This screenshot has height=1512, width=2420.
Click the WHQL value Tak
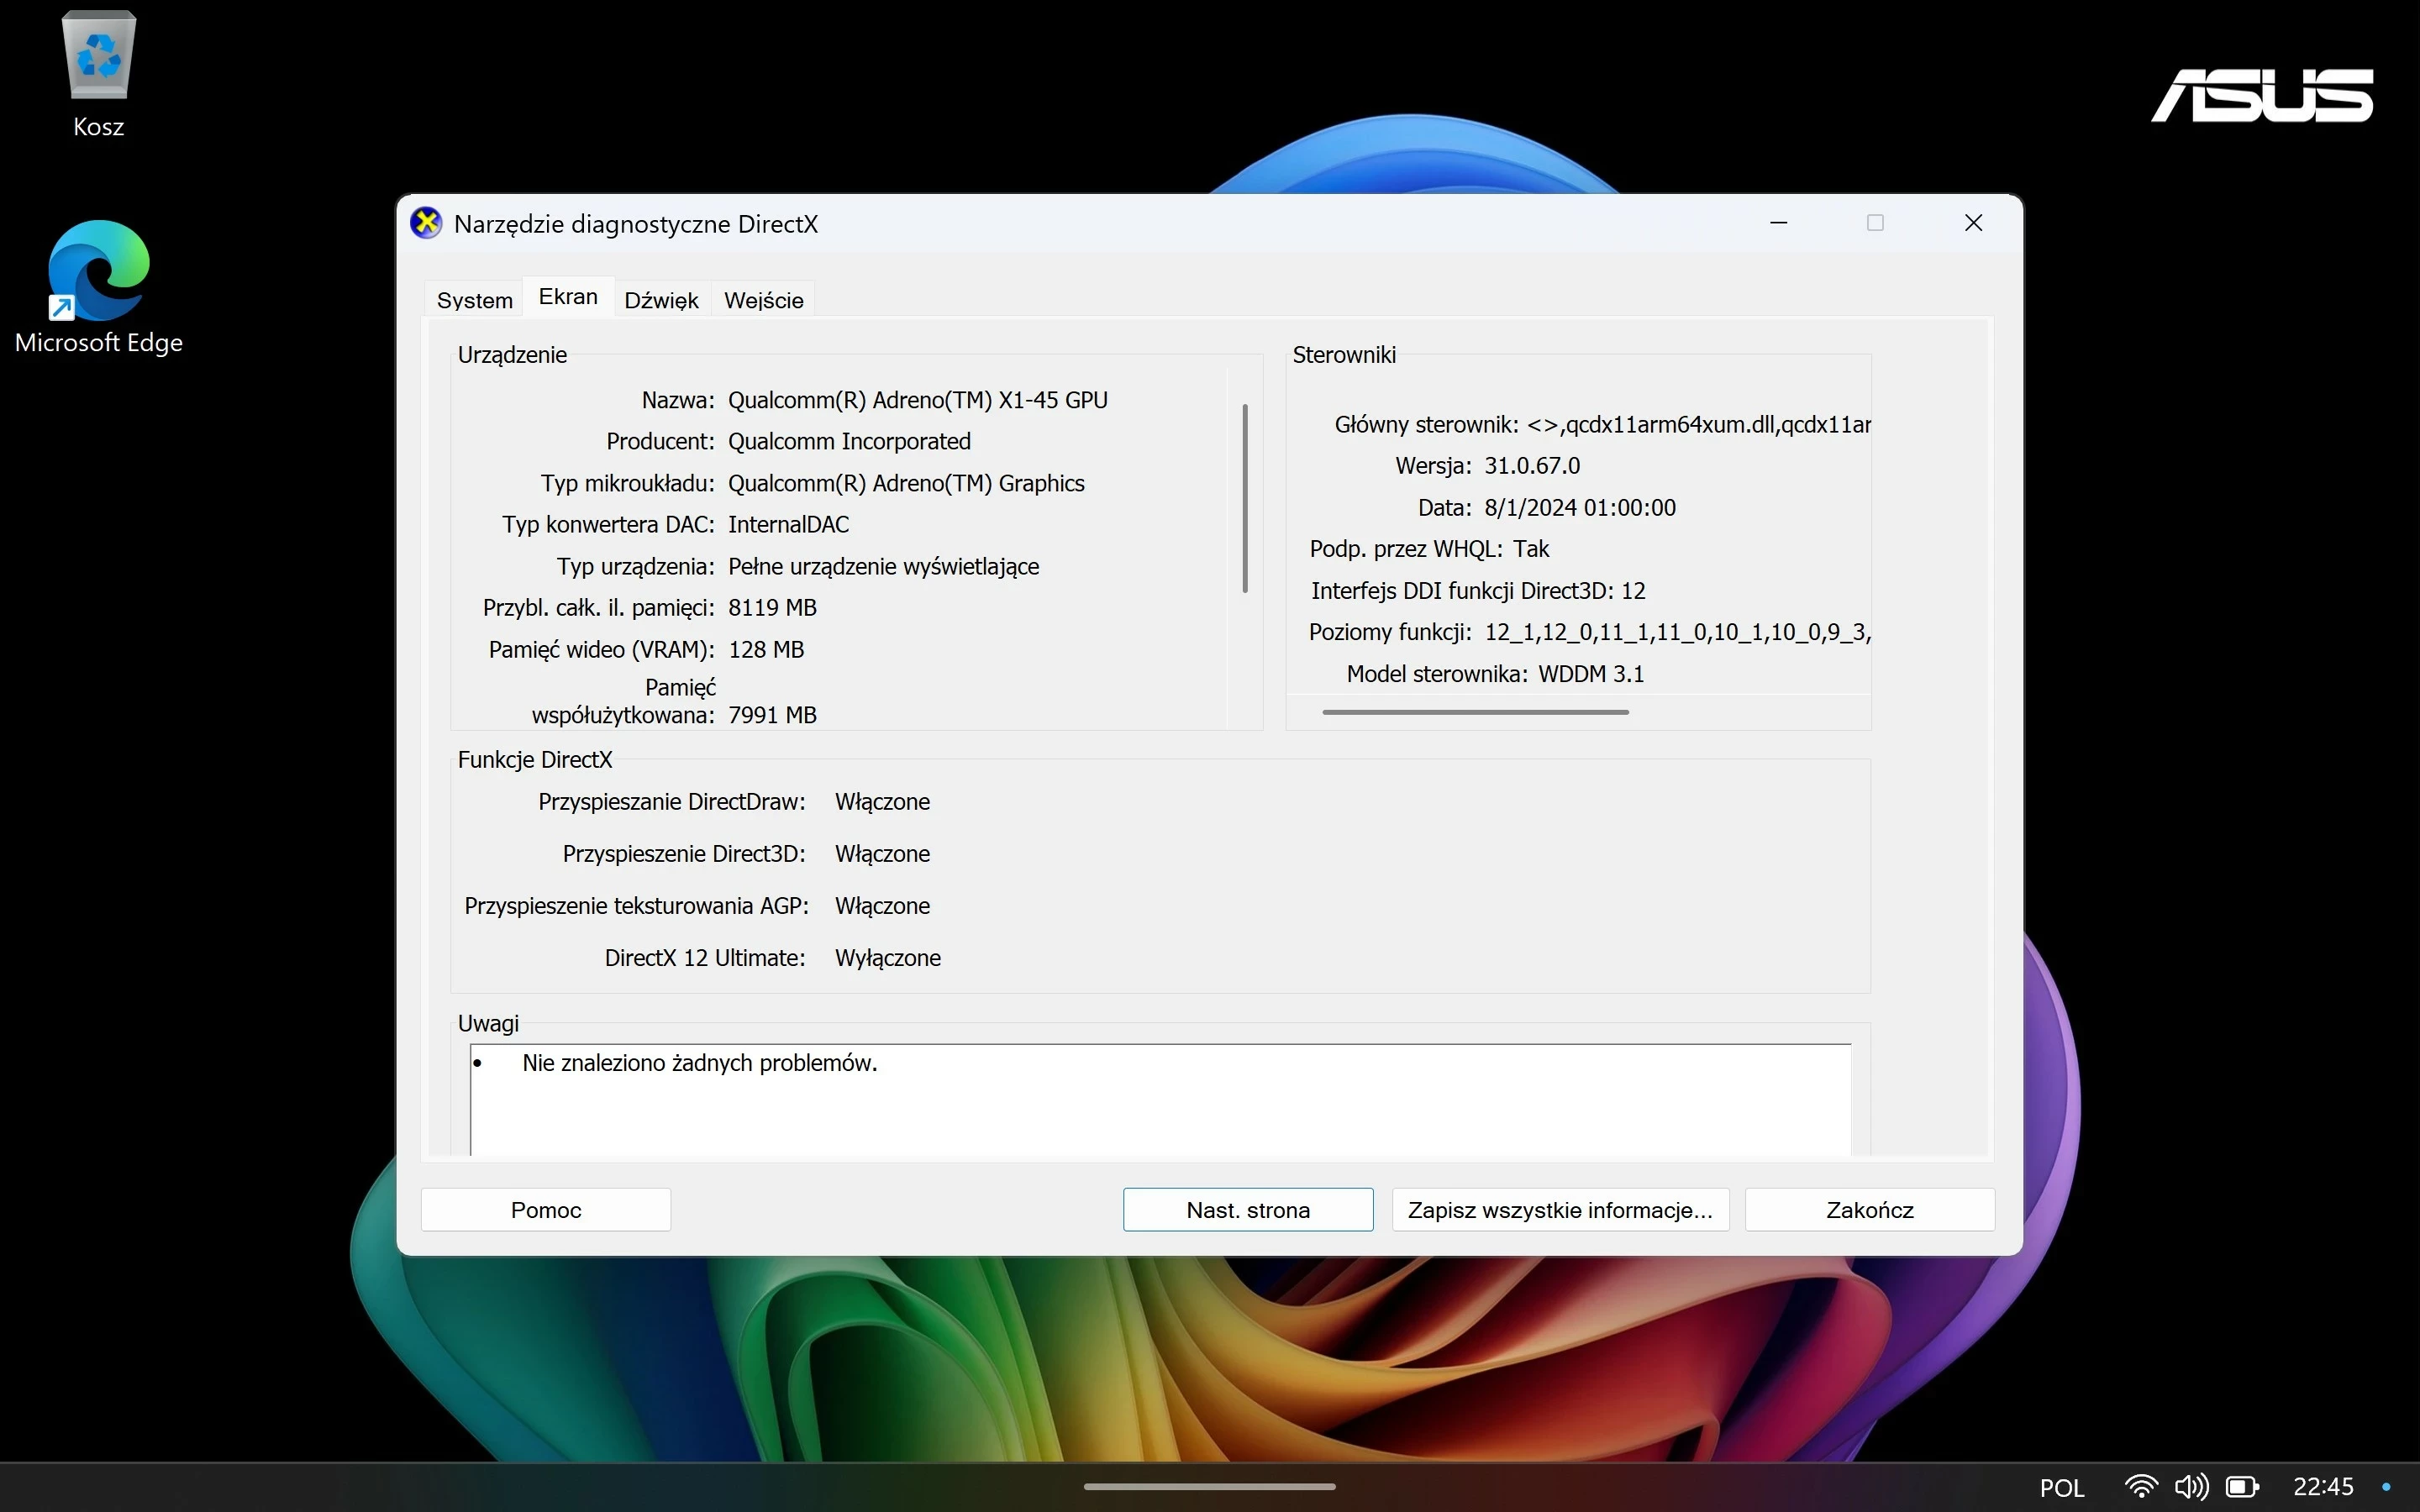pos(1531,548)
